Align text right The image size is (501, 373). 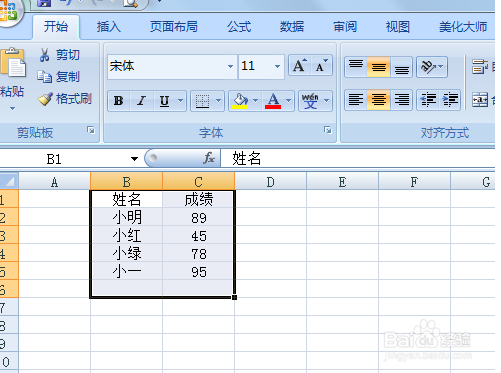[402, 99]
